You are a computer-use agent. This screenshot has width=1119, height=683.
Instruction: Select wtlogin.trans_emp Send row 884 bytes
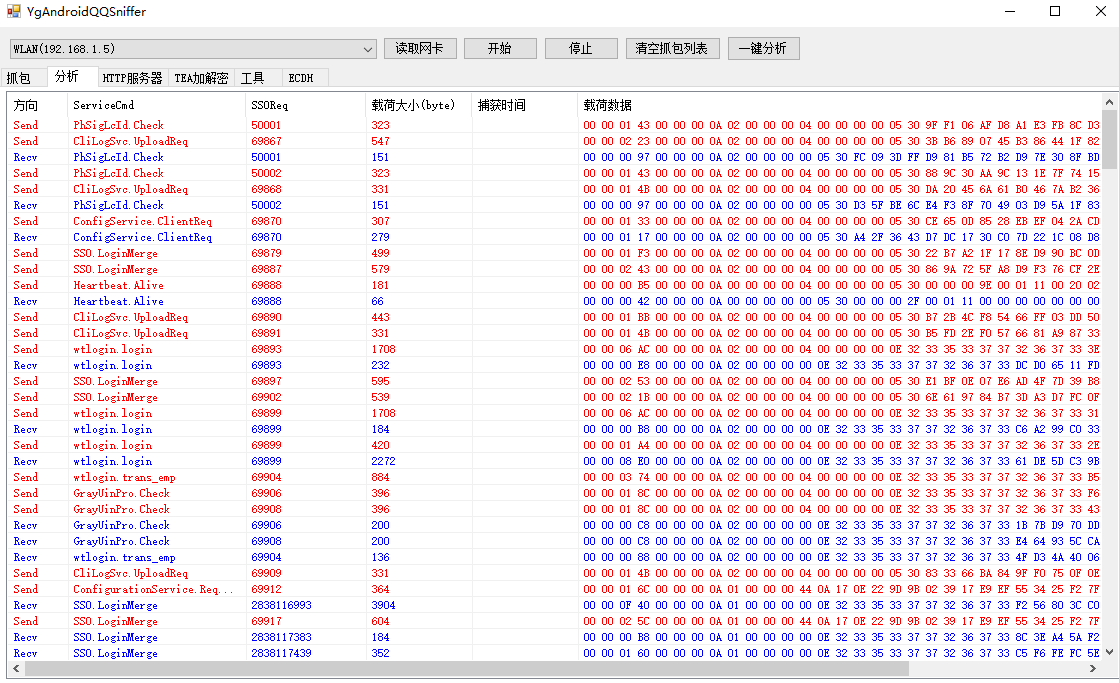click(x=555, y=477)
